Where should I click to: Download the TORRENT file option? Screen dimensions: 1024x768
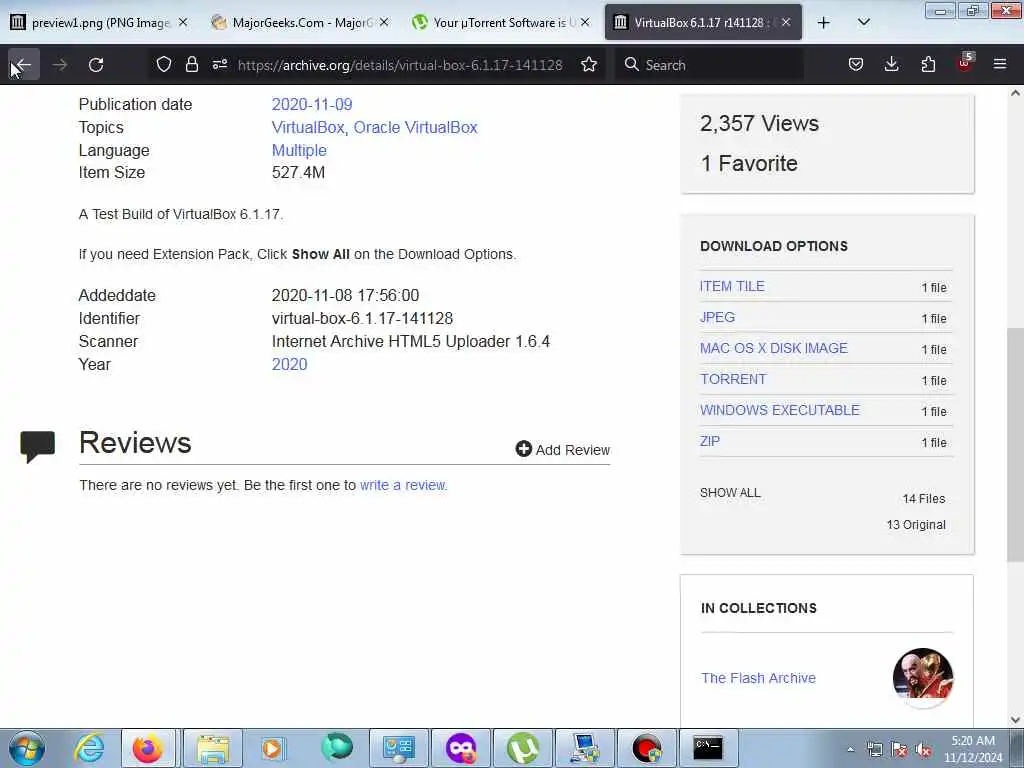[x=733, y=379]
